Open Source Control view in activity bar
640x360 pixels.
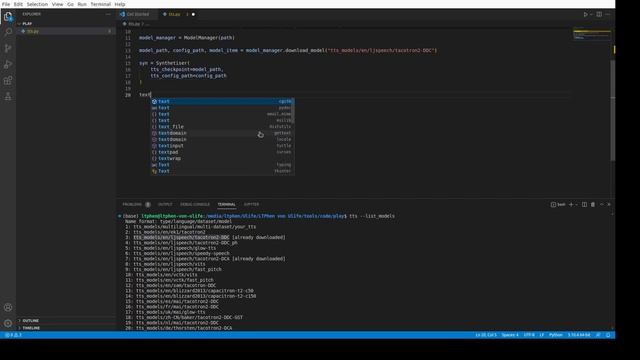[x=8, y=48]
